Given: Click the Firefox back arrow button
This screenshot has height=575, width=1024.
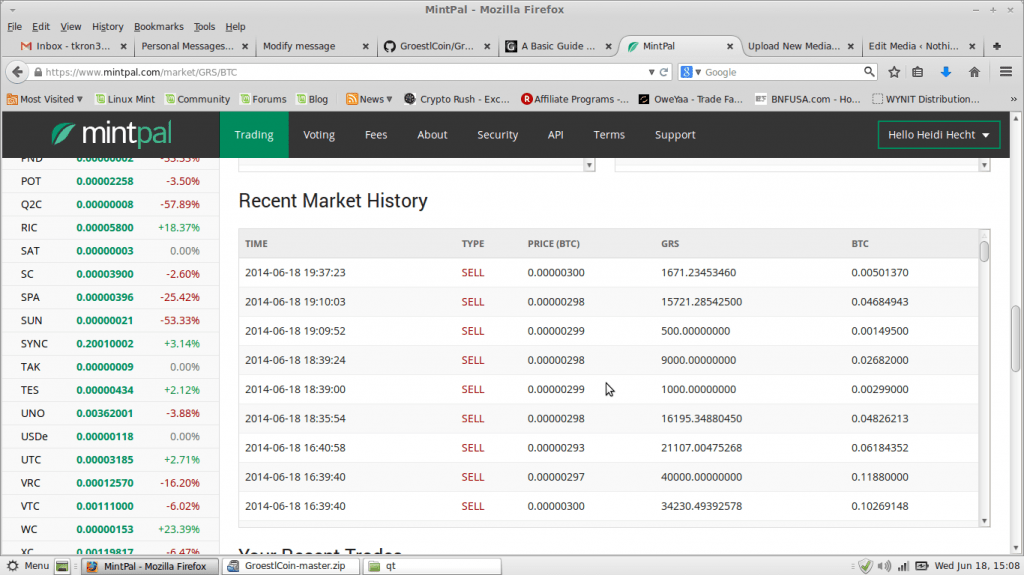Looking at the screenshot, I should point(18,72).
